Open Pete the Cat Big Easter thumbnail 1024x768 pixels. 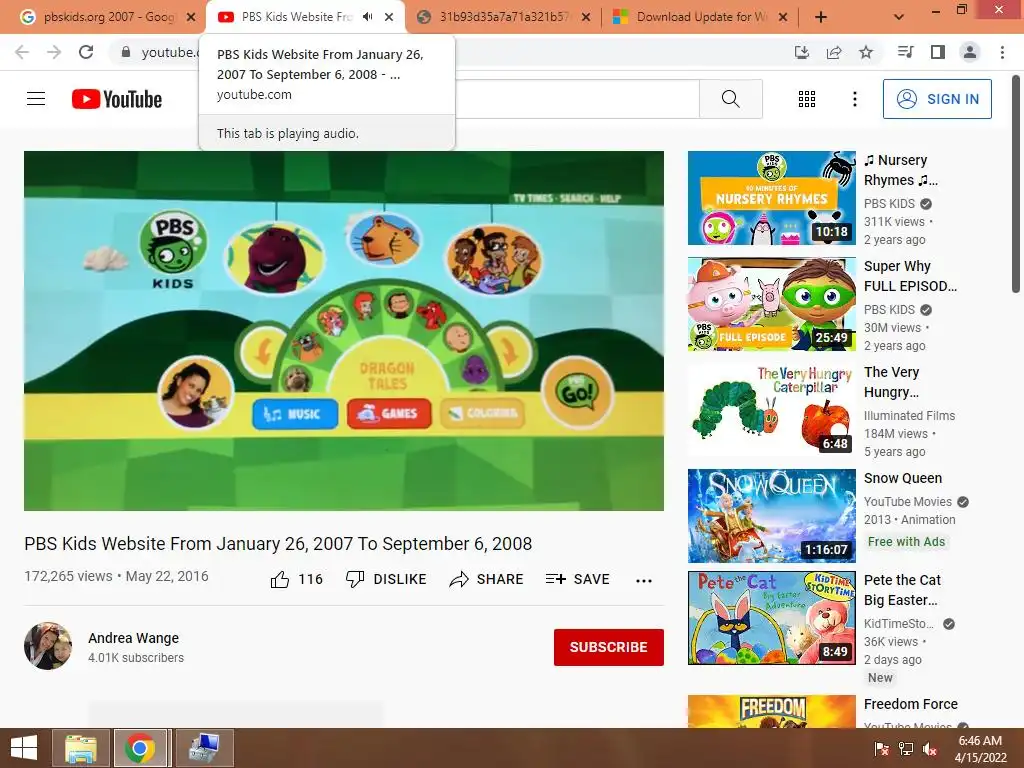point(771,618)
